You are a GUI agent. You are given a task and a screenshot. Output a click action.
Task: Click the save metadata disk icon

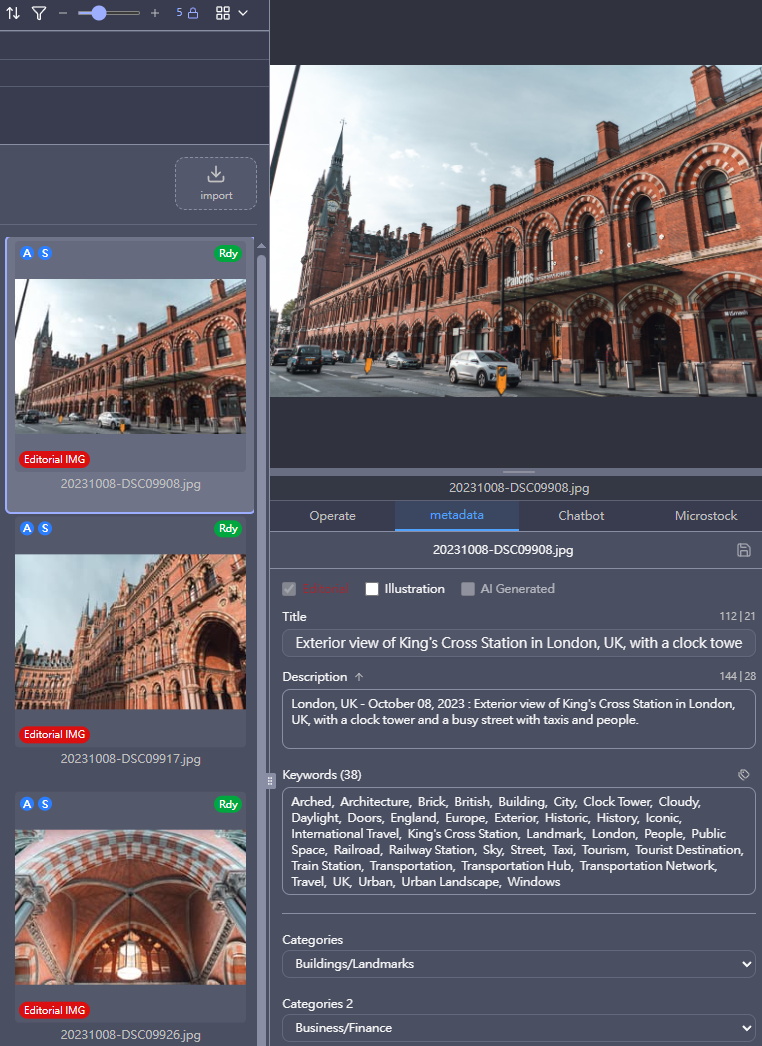click(x=743, y=550)
